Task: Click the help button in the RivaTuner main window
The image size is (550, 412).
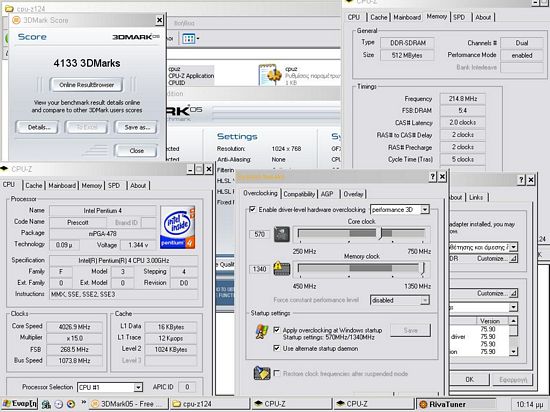Action: pyautogui.click(x=521, y=180)
